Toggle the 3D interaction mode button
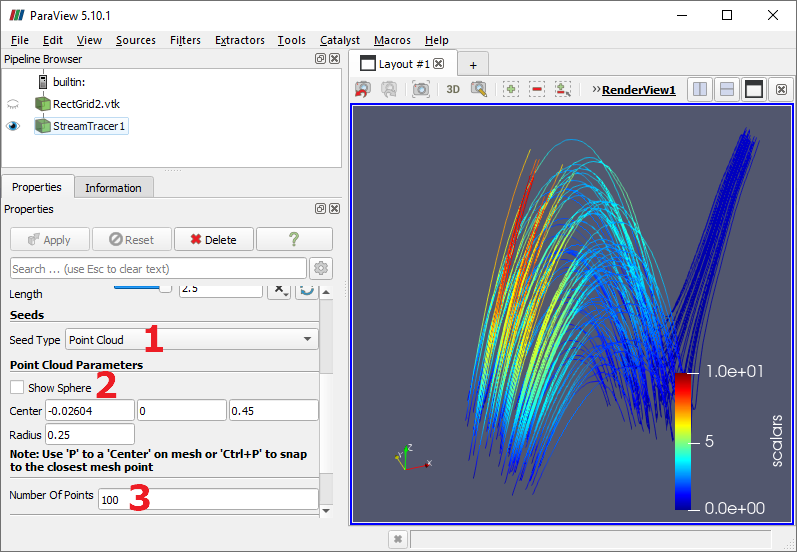This screenshot has width=797, height=552. coord(453,89)
